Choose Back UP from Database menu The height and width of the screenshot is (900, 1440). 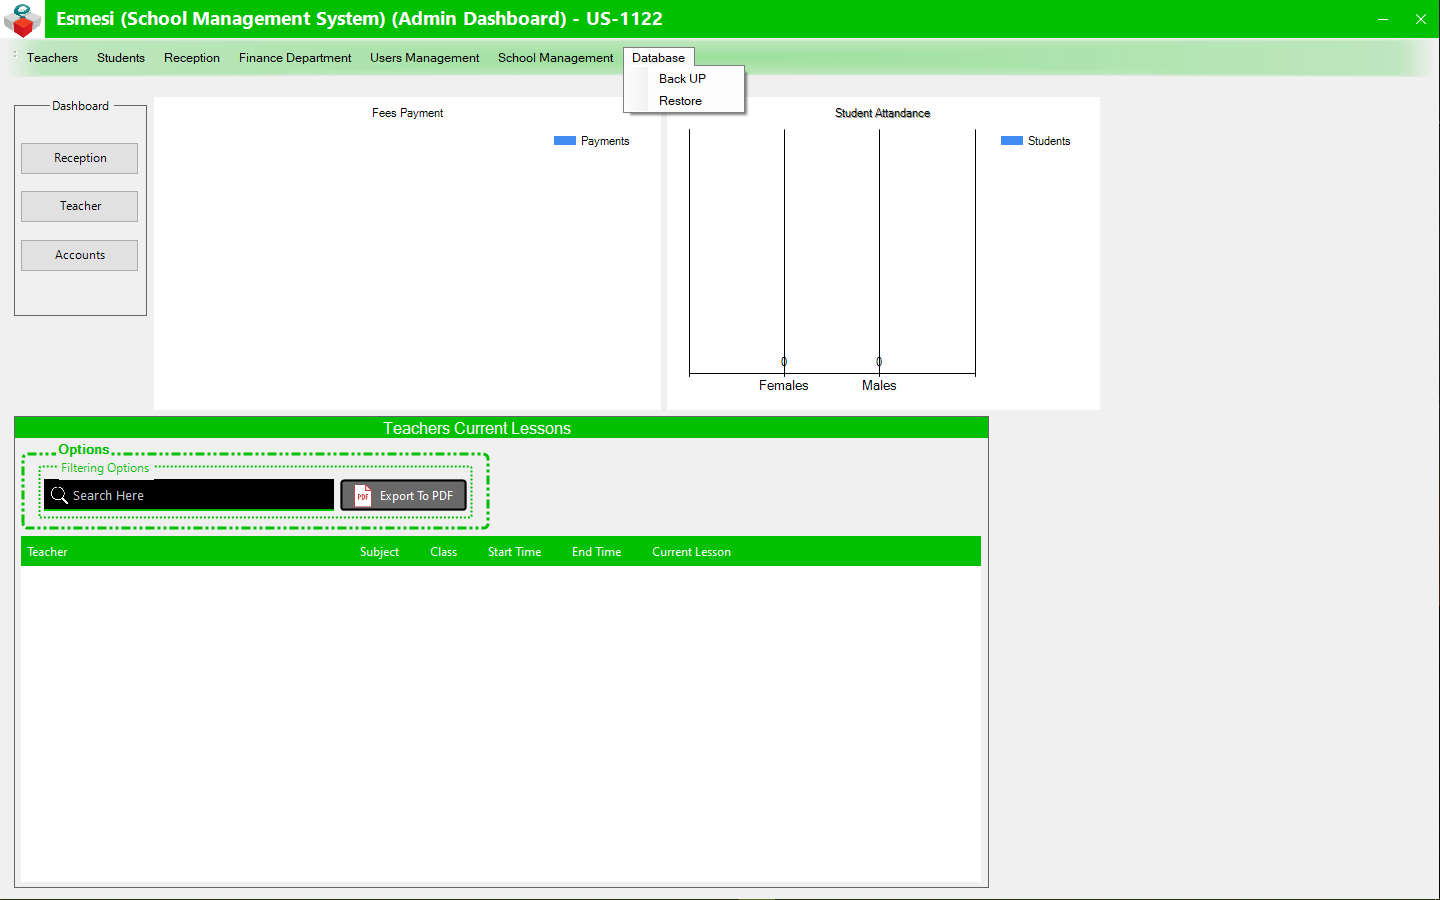tap(684, 79)
